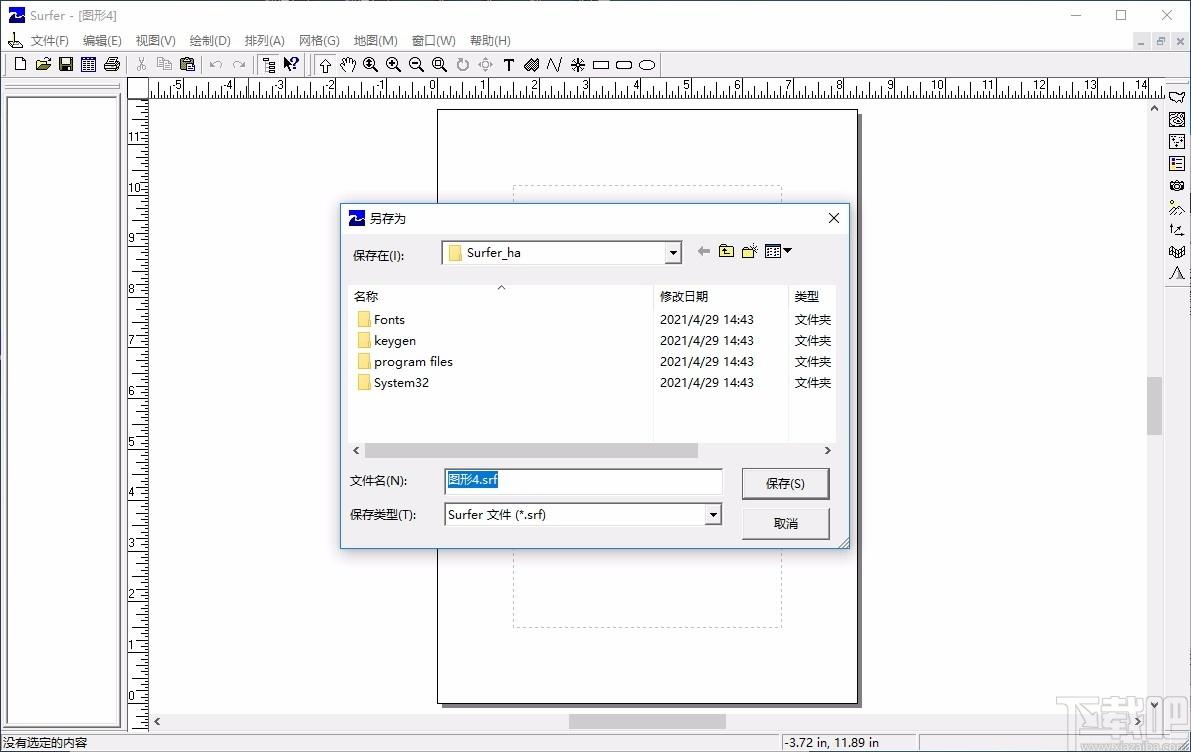
Task: Open the worksheet grid icon
Action: coord(89,65)
